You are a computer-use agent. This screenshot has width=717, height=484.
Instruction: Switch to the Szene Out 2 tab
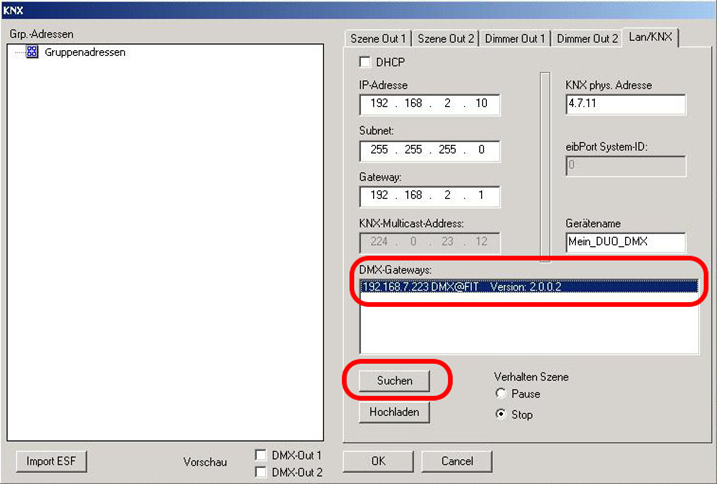point(445,38)
